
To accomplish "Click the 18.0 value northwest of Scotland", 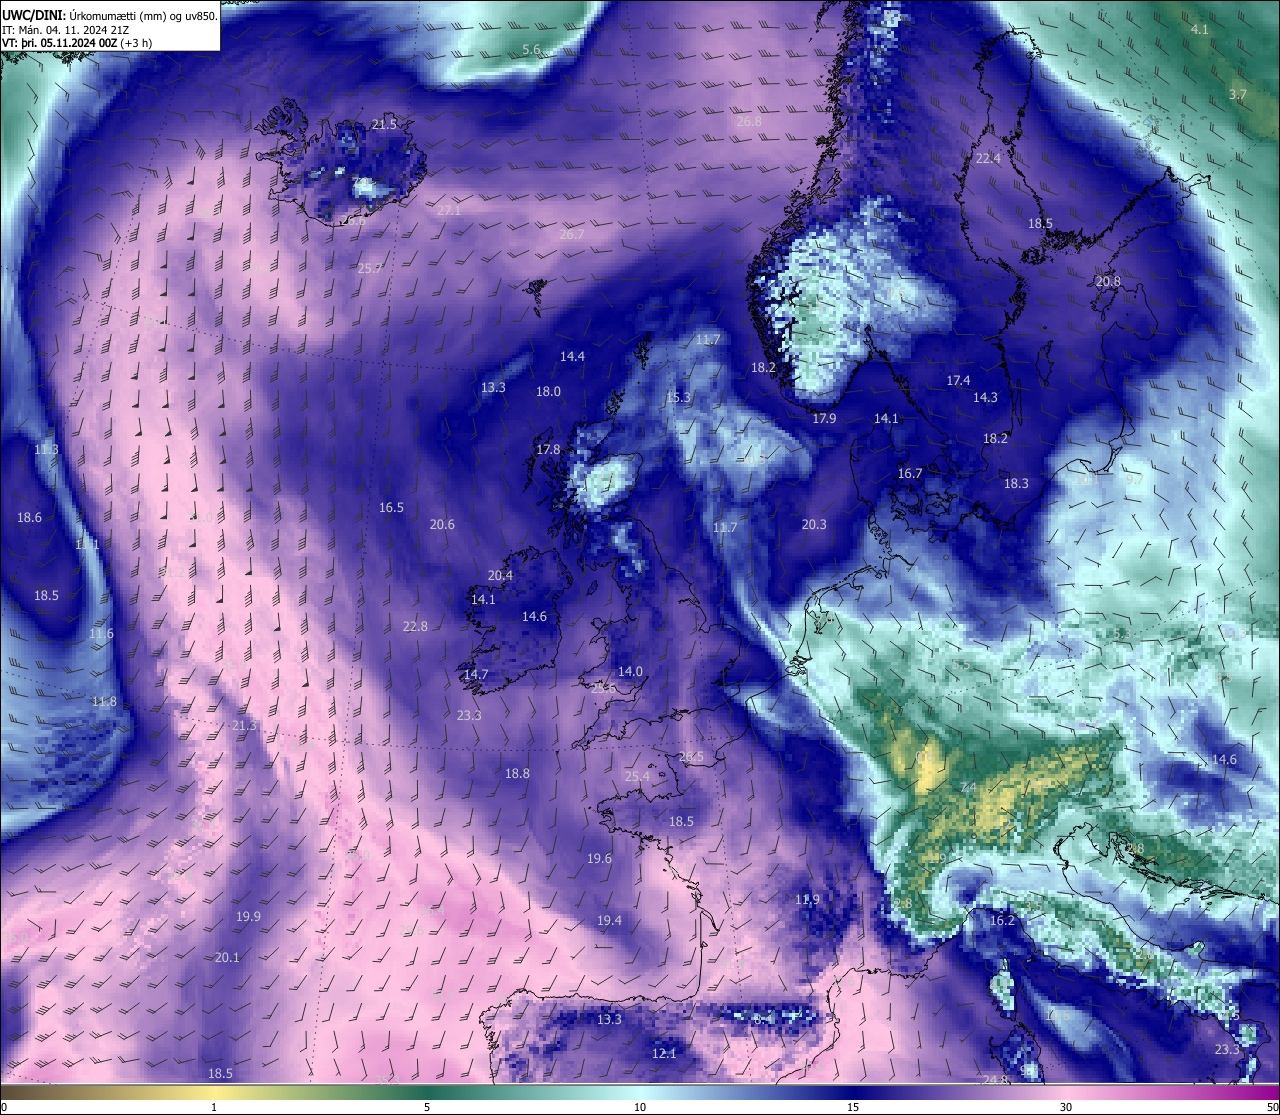I will point(548,391).
